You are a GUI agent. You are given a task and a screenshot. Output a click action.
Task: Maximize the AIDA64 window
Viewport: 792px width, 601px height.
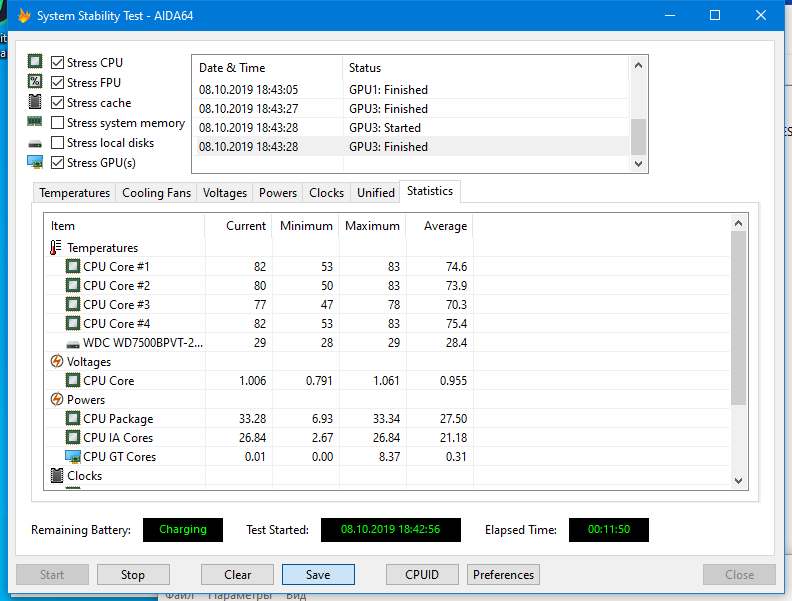point(715,16)
